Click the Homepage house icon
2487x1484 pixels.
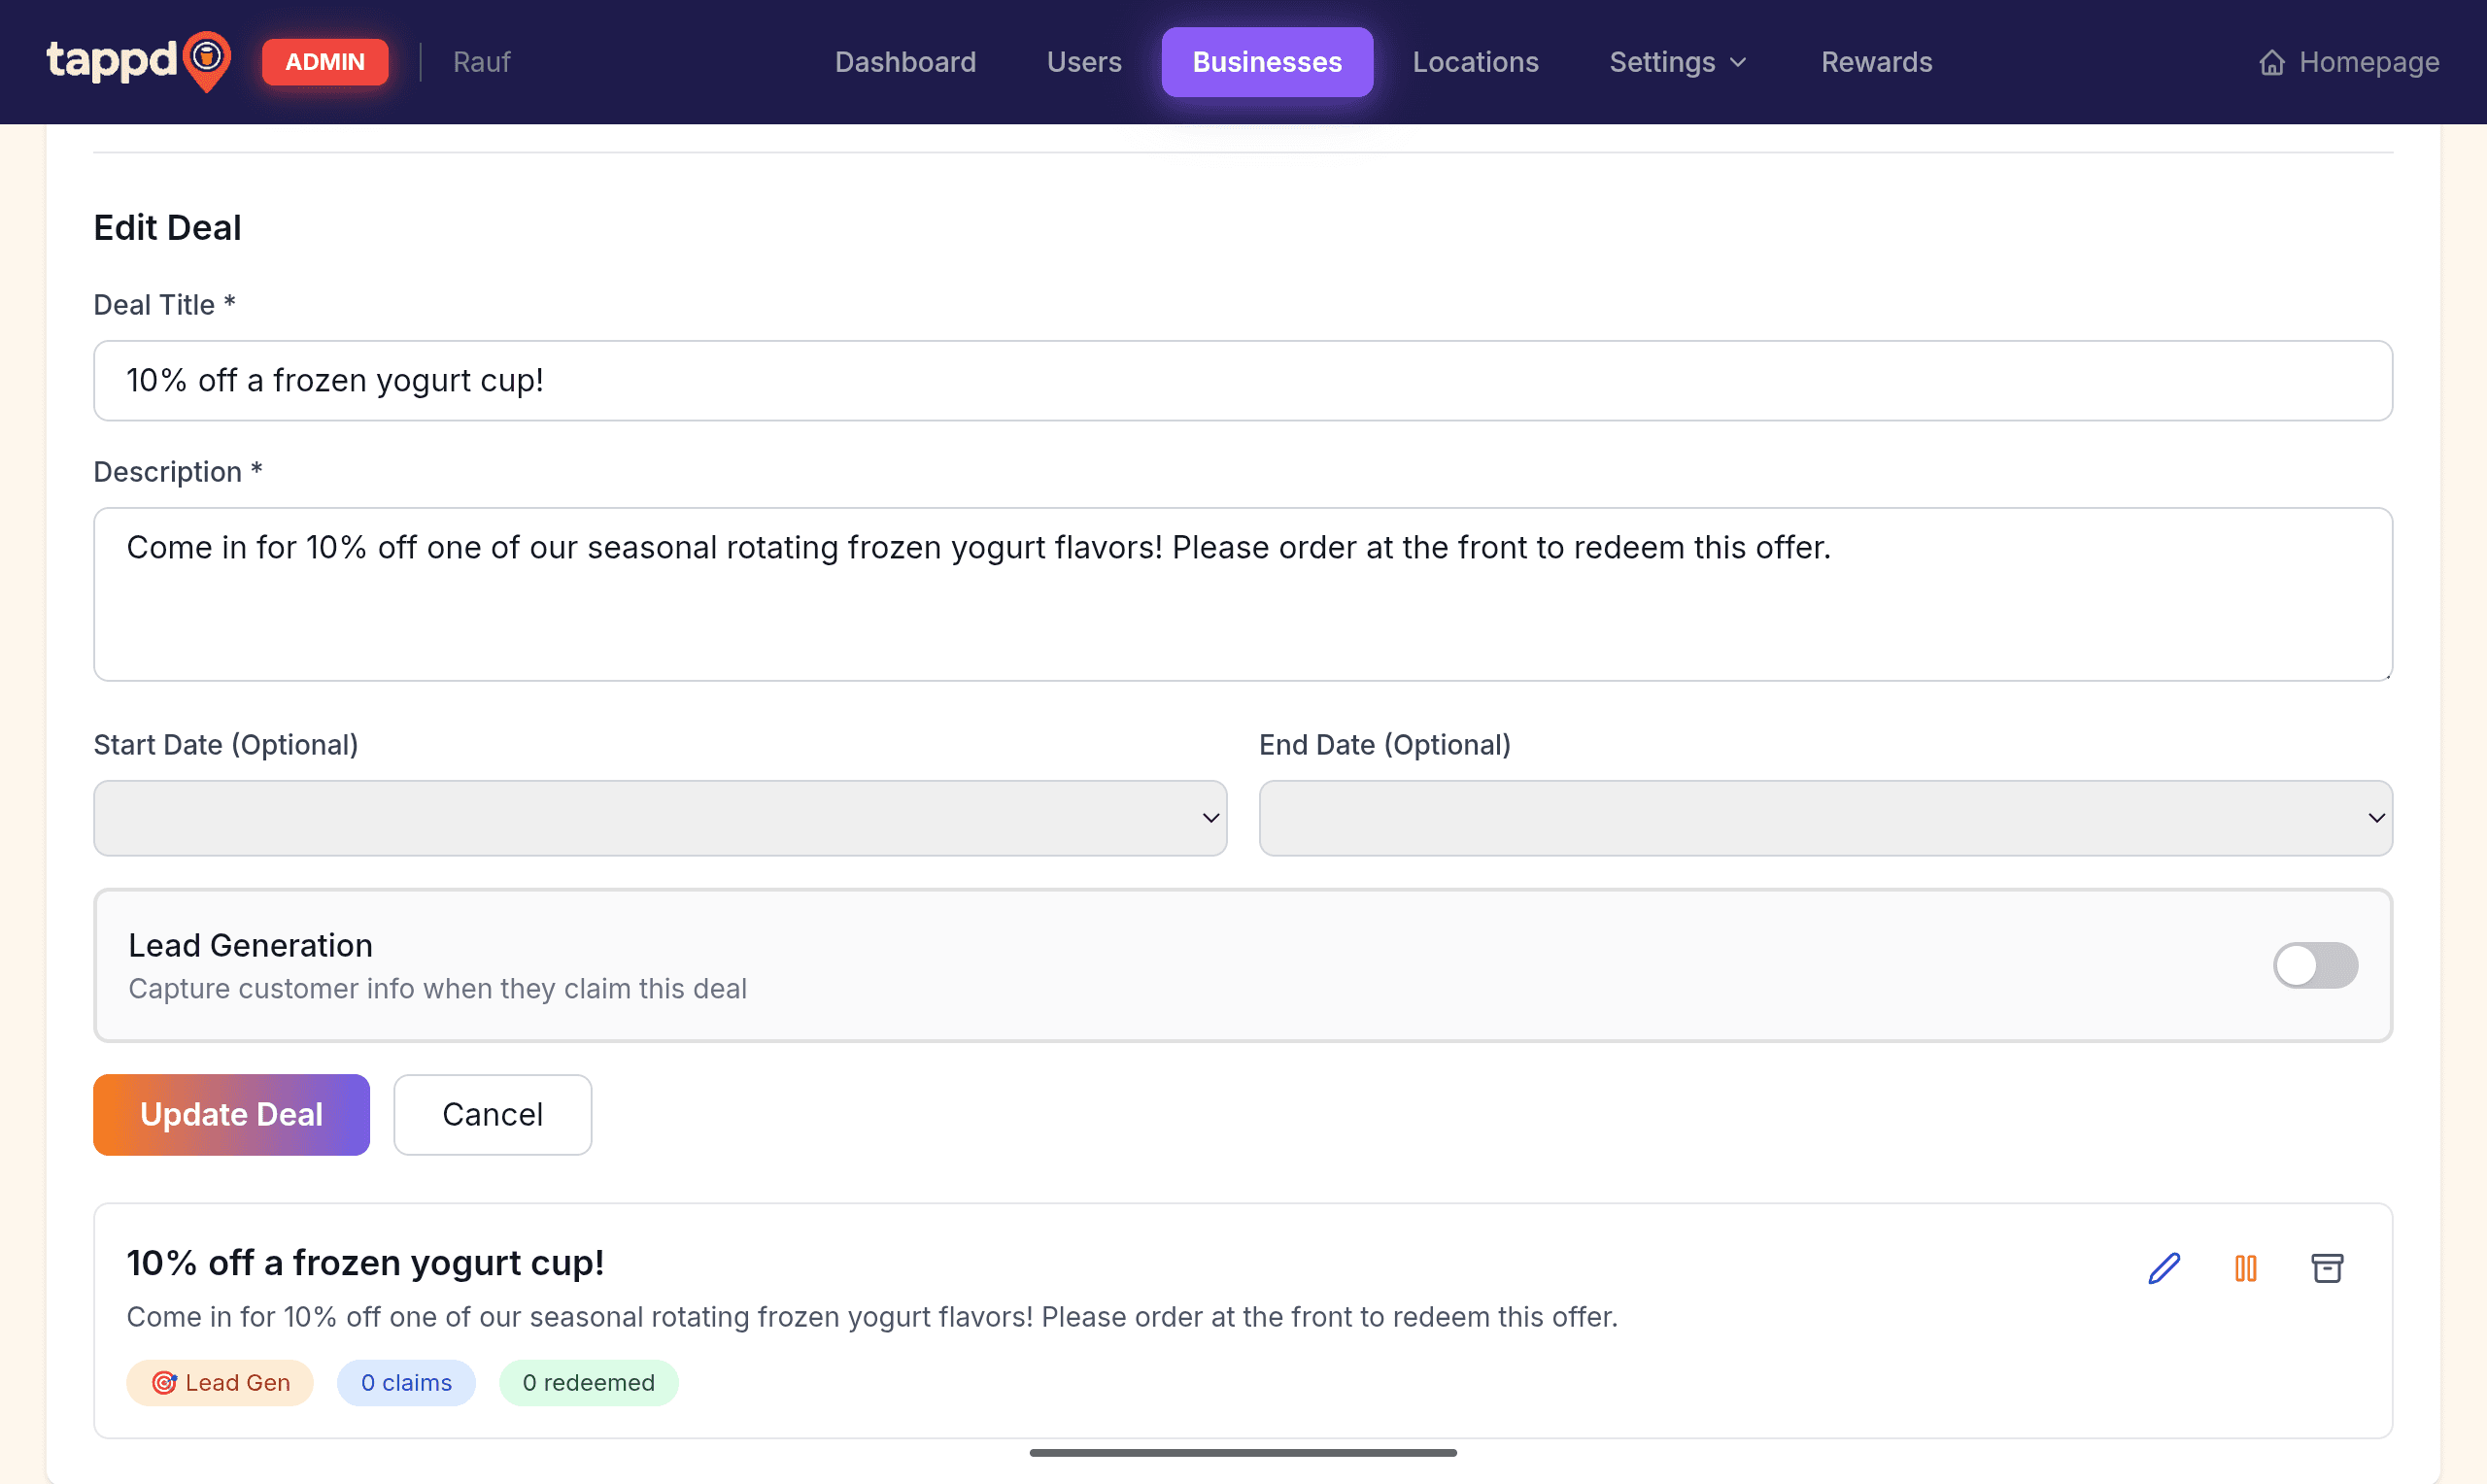pyautogui.click(x=2272, y=62)
